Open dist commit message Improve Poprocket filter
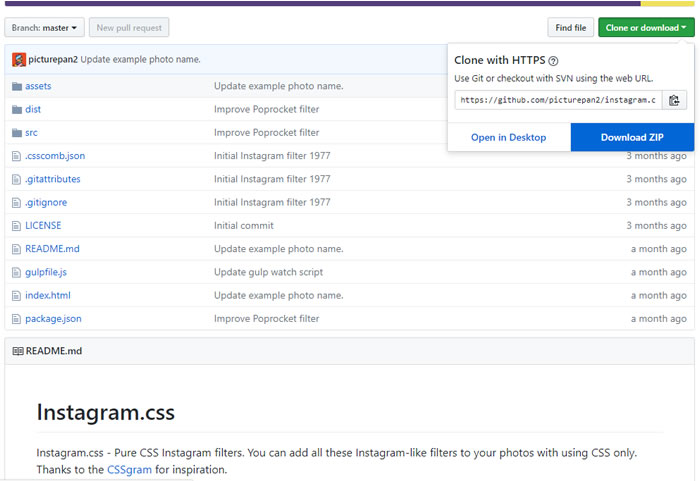This screenshot has width=700, height=481. [267, 109]
